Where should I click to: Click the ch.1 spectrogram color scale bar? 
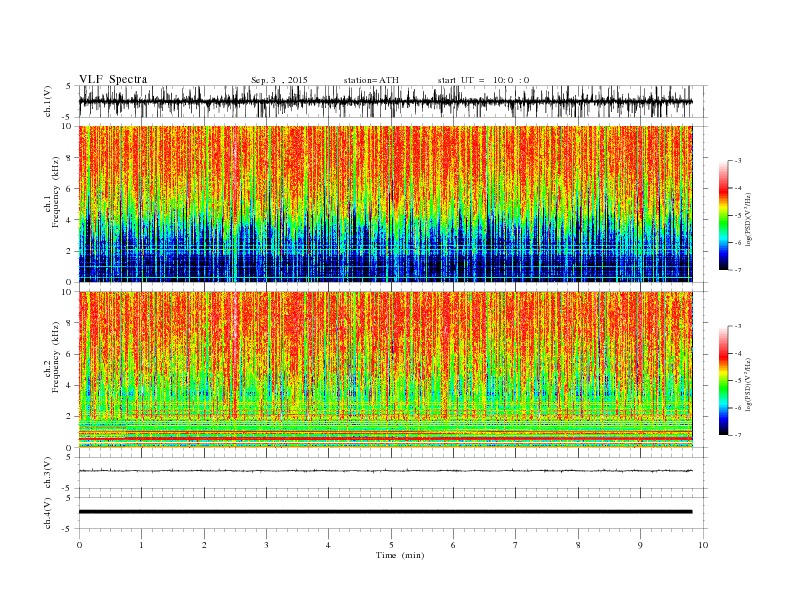coord(724,216)
